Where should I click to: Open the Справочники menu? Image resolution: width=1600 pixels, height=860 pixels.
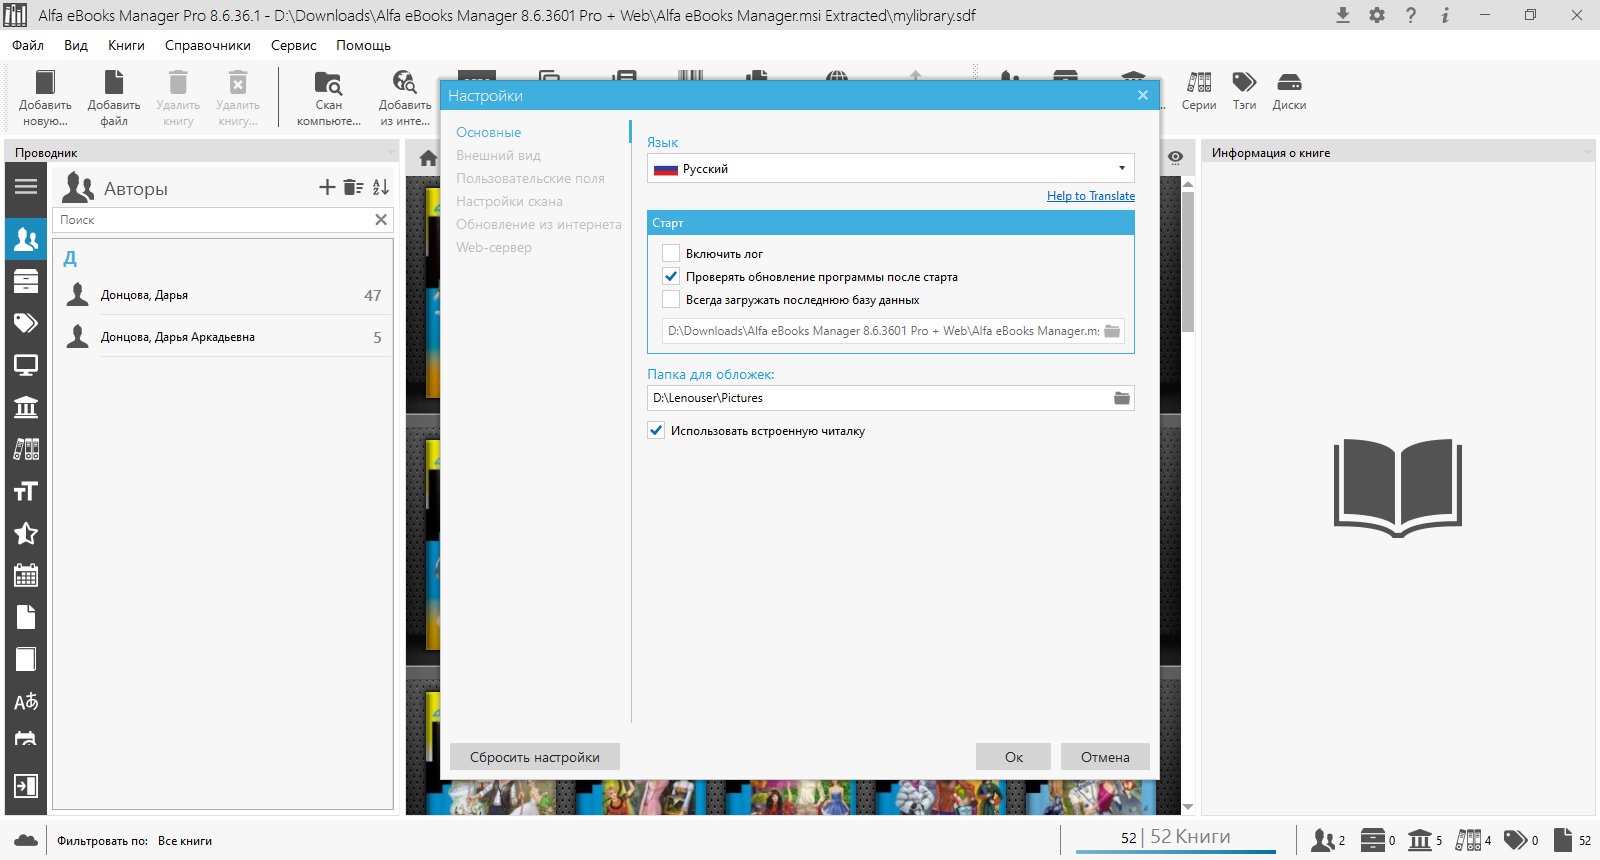pos(208,45)
